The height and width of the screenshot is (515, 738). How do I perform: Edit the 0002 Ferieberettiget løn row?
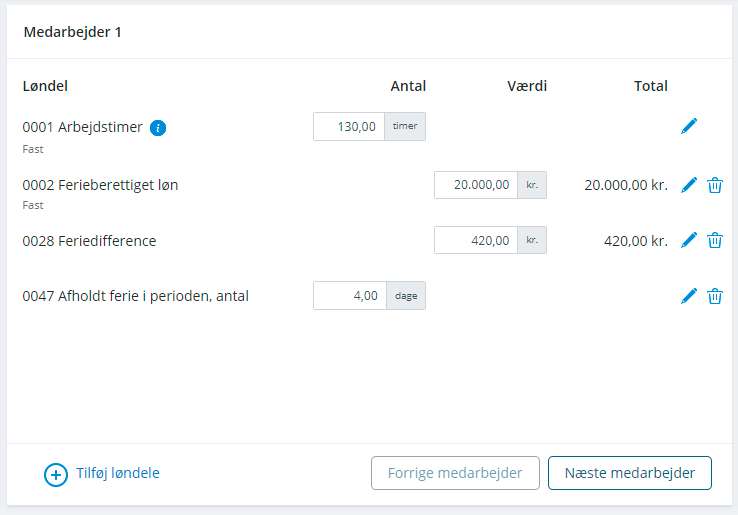point(689,185)
